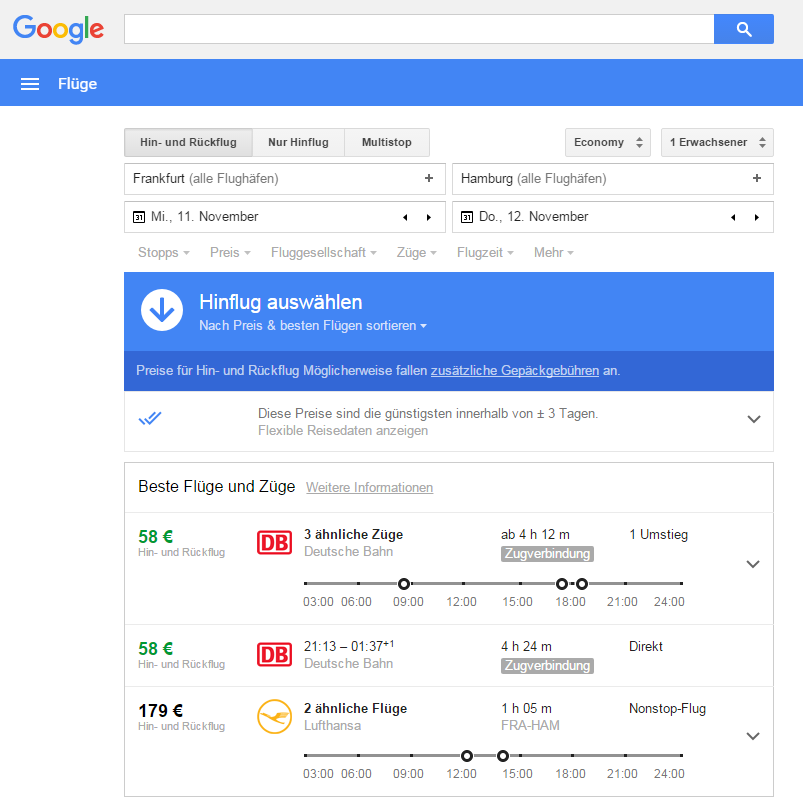Click the Do., 12. November date field

[x=613, y=217]
